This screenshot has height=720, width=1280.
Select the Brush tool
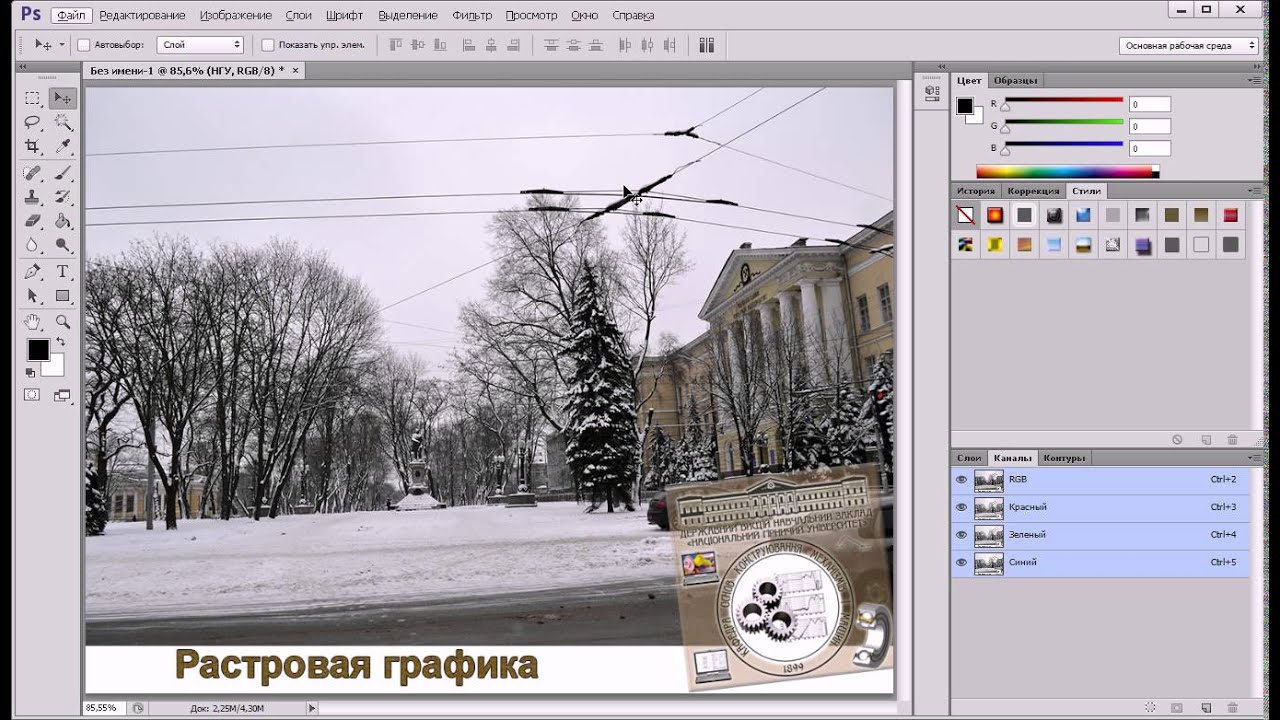click(62, 174)
